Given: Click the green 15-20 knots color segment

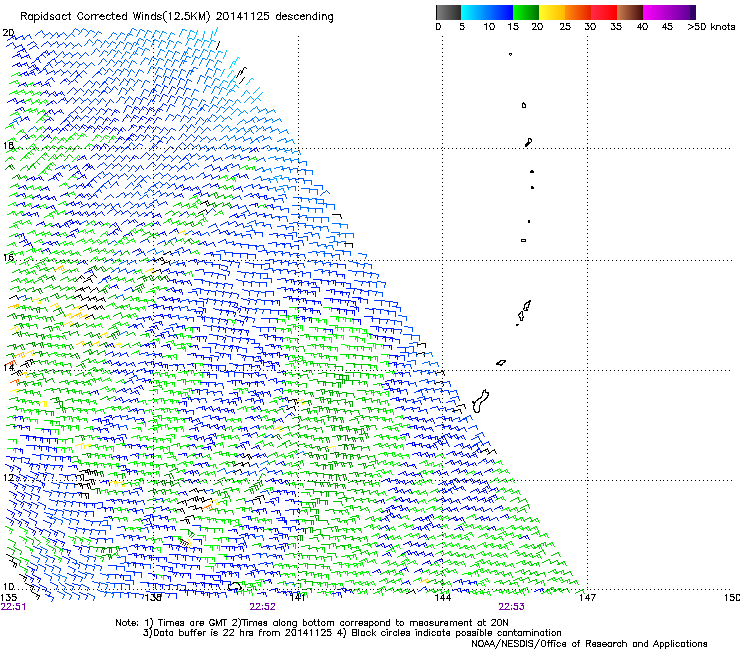Looking at the screenshot, I should 526,12.
